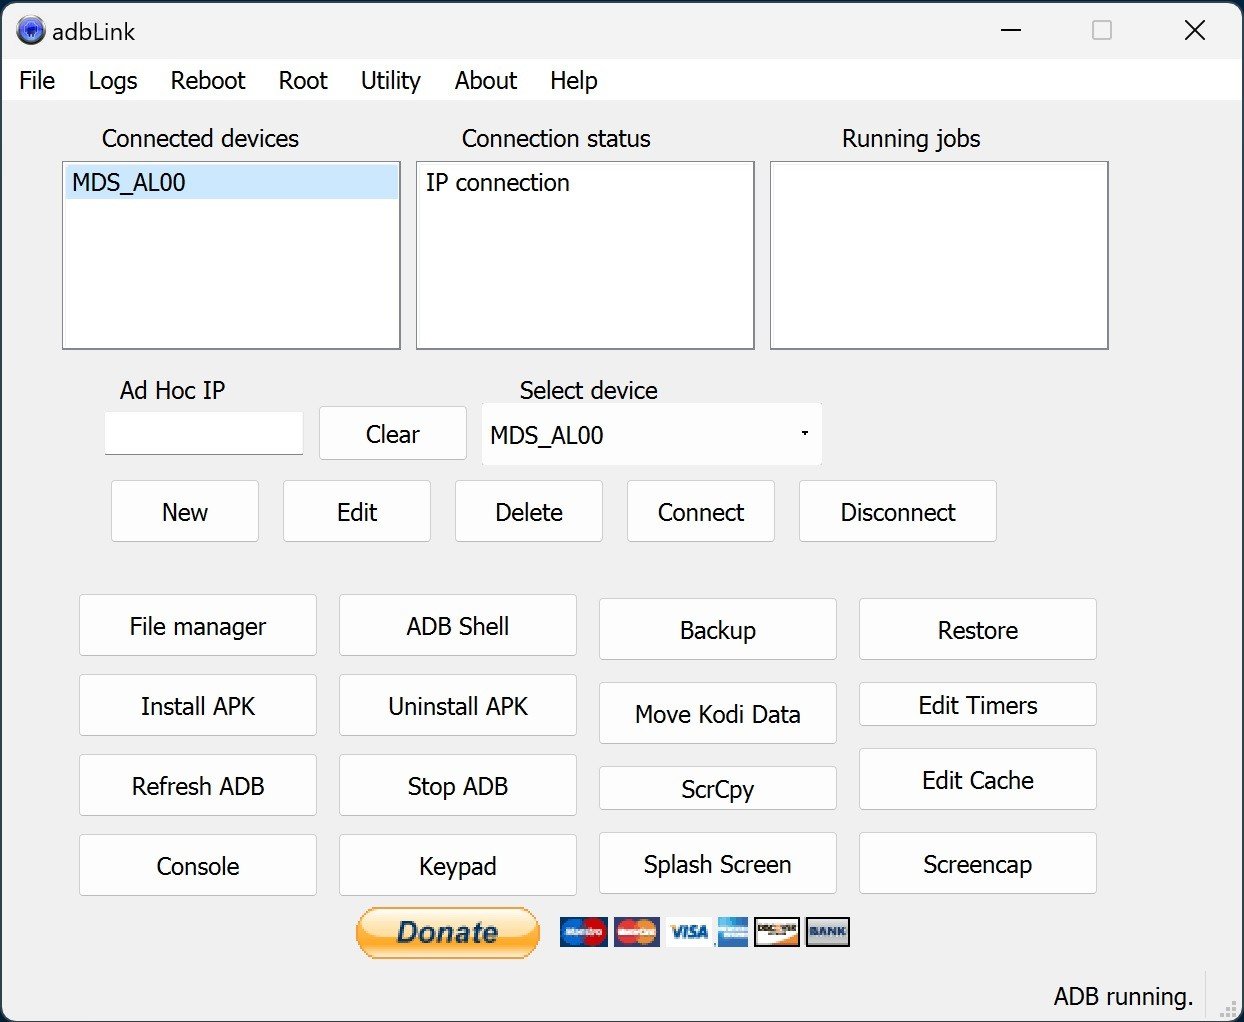Take a Screencap of the device

[x=977, y=864]
